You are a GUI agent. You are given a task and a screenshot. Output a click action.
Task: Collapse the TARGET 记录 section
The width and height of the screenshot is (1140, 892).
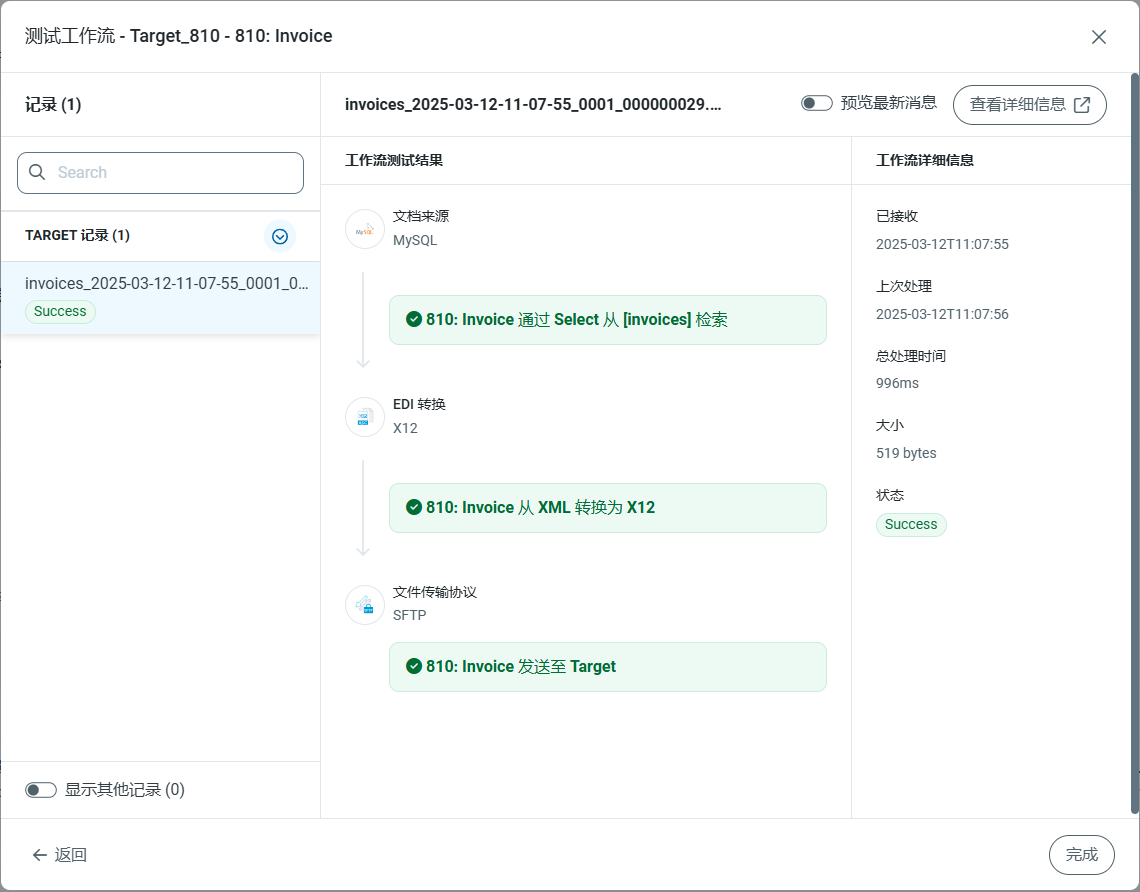280,236
